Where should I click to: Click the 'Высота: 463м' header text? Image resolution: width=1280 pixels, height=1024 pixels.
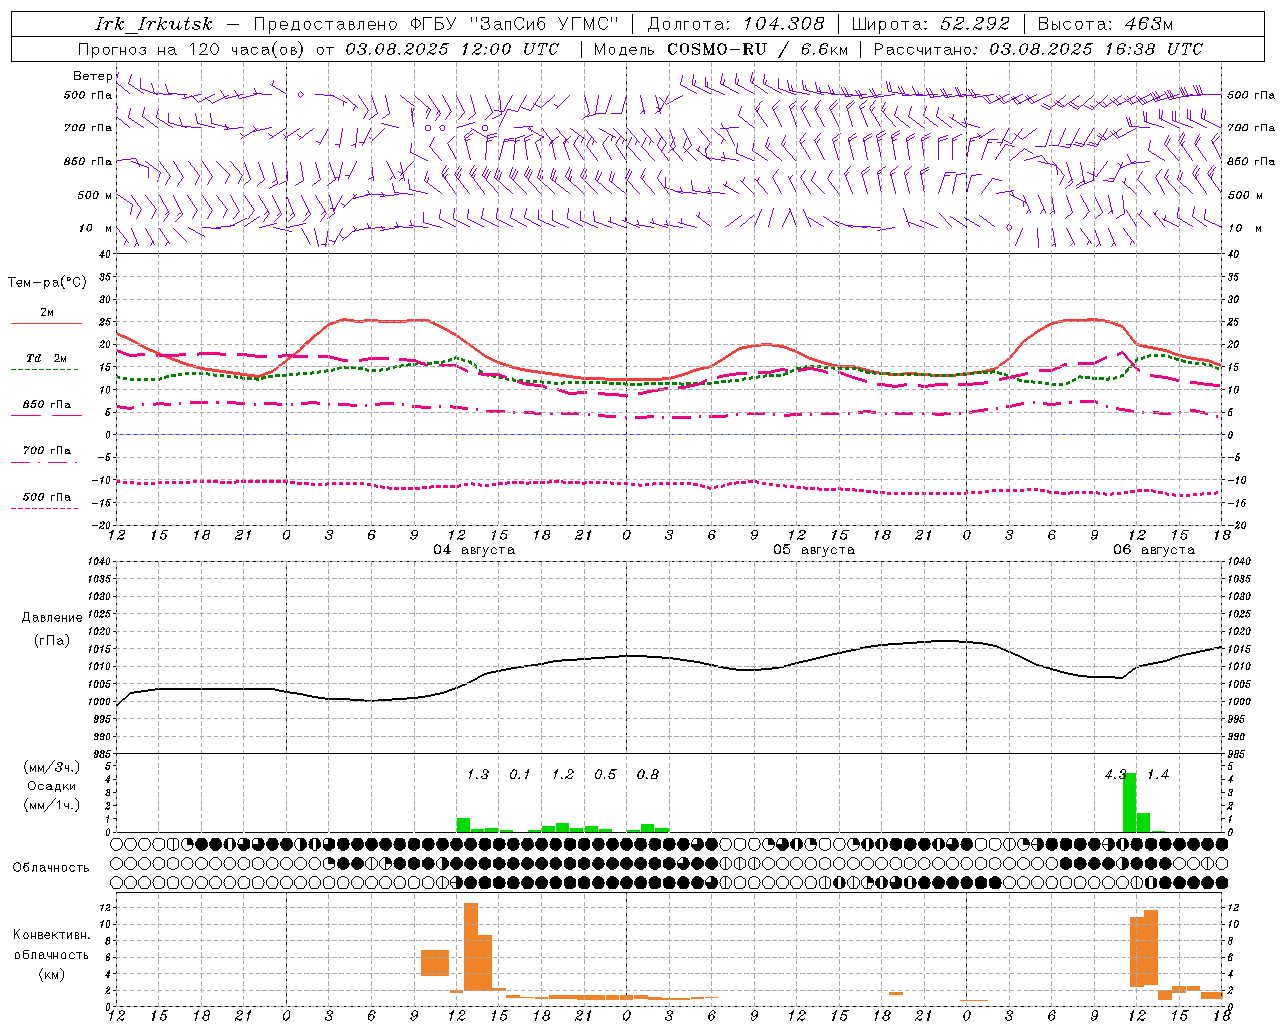coord(1105,24)
